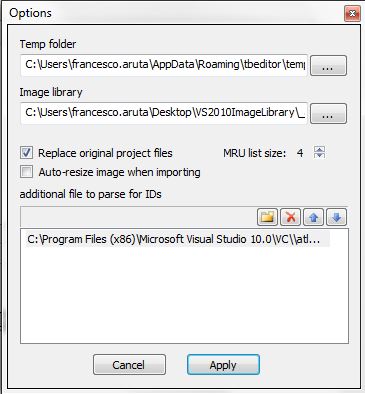Remove selected file with red X icon
The width and height of the screenshot is (365, 394).
(x=291, y=217)
